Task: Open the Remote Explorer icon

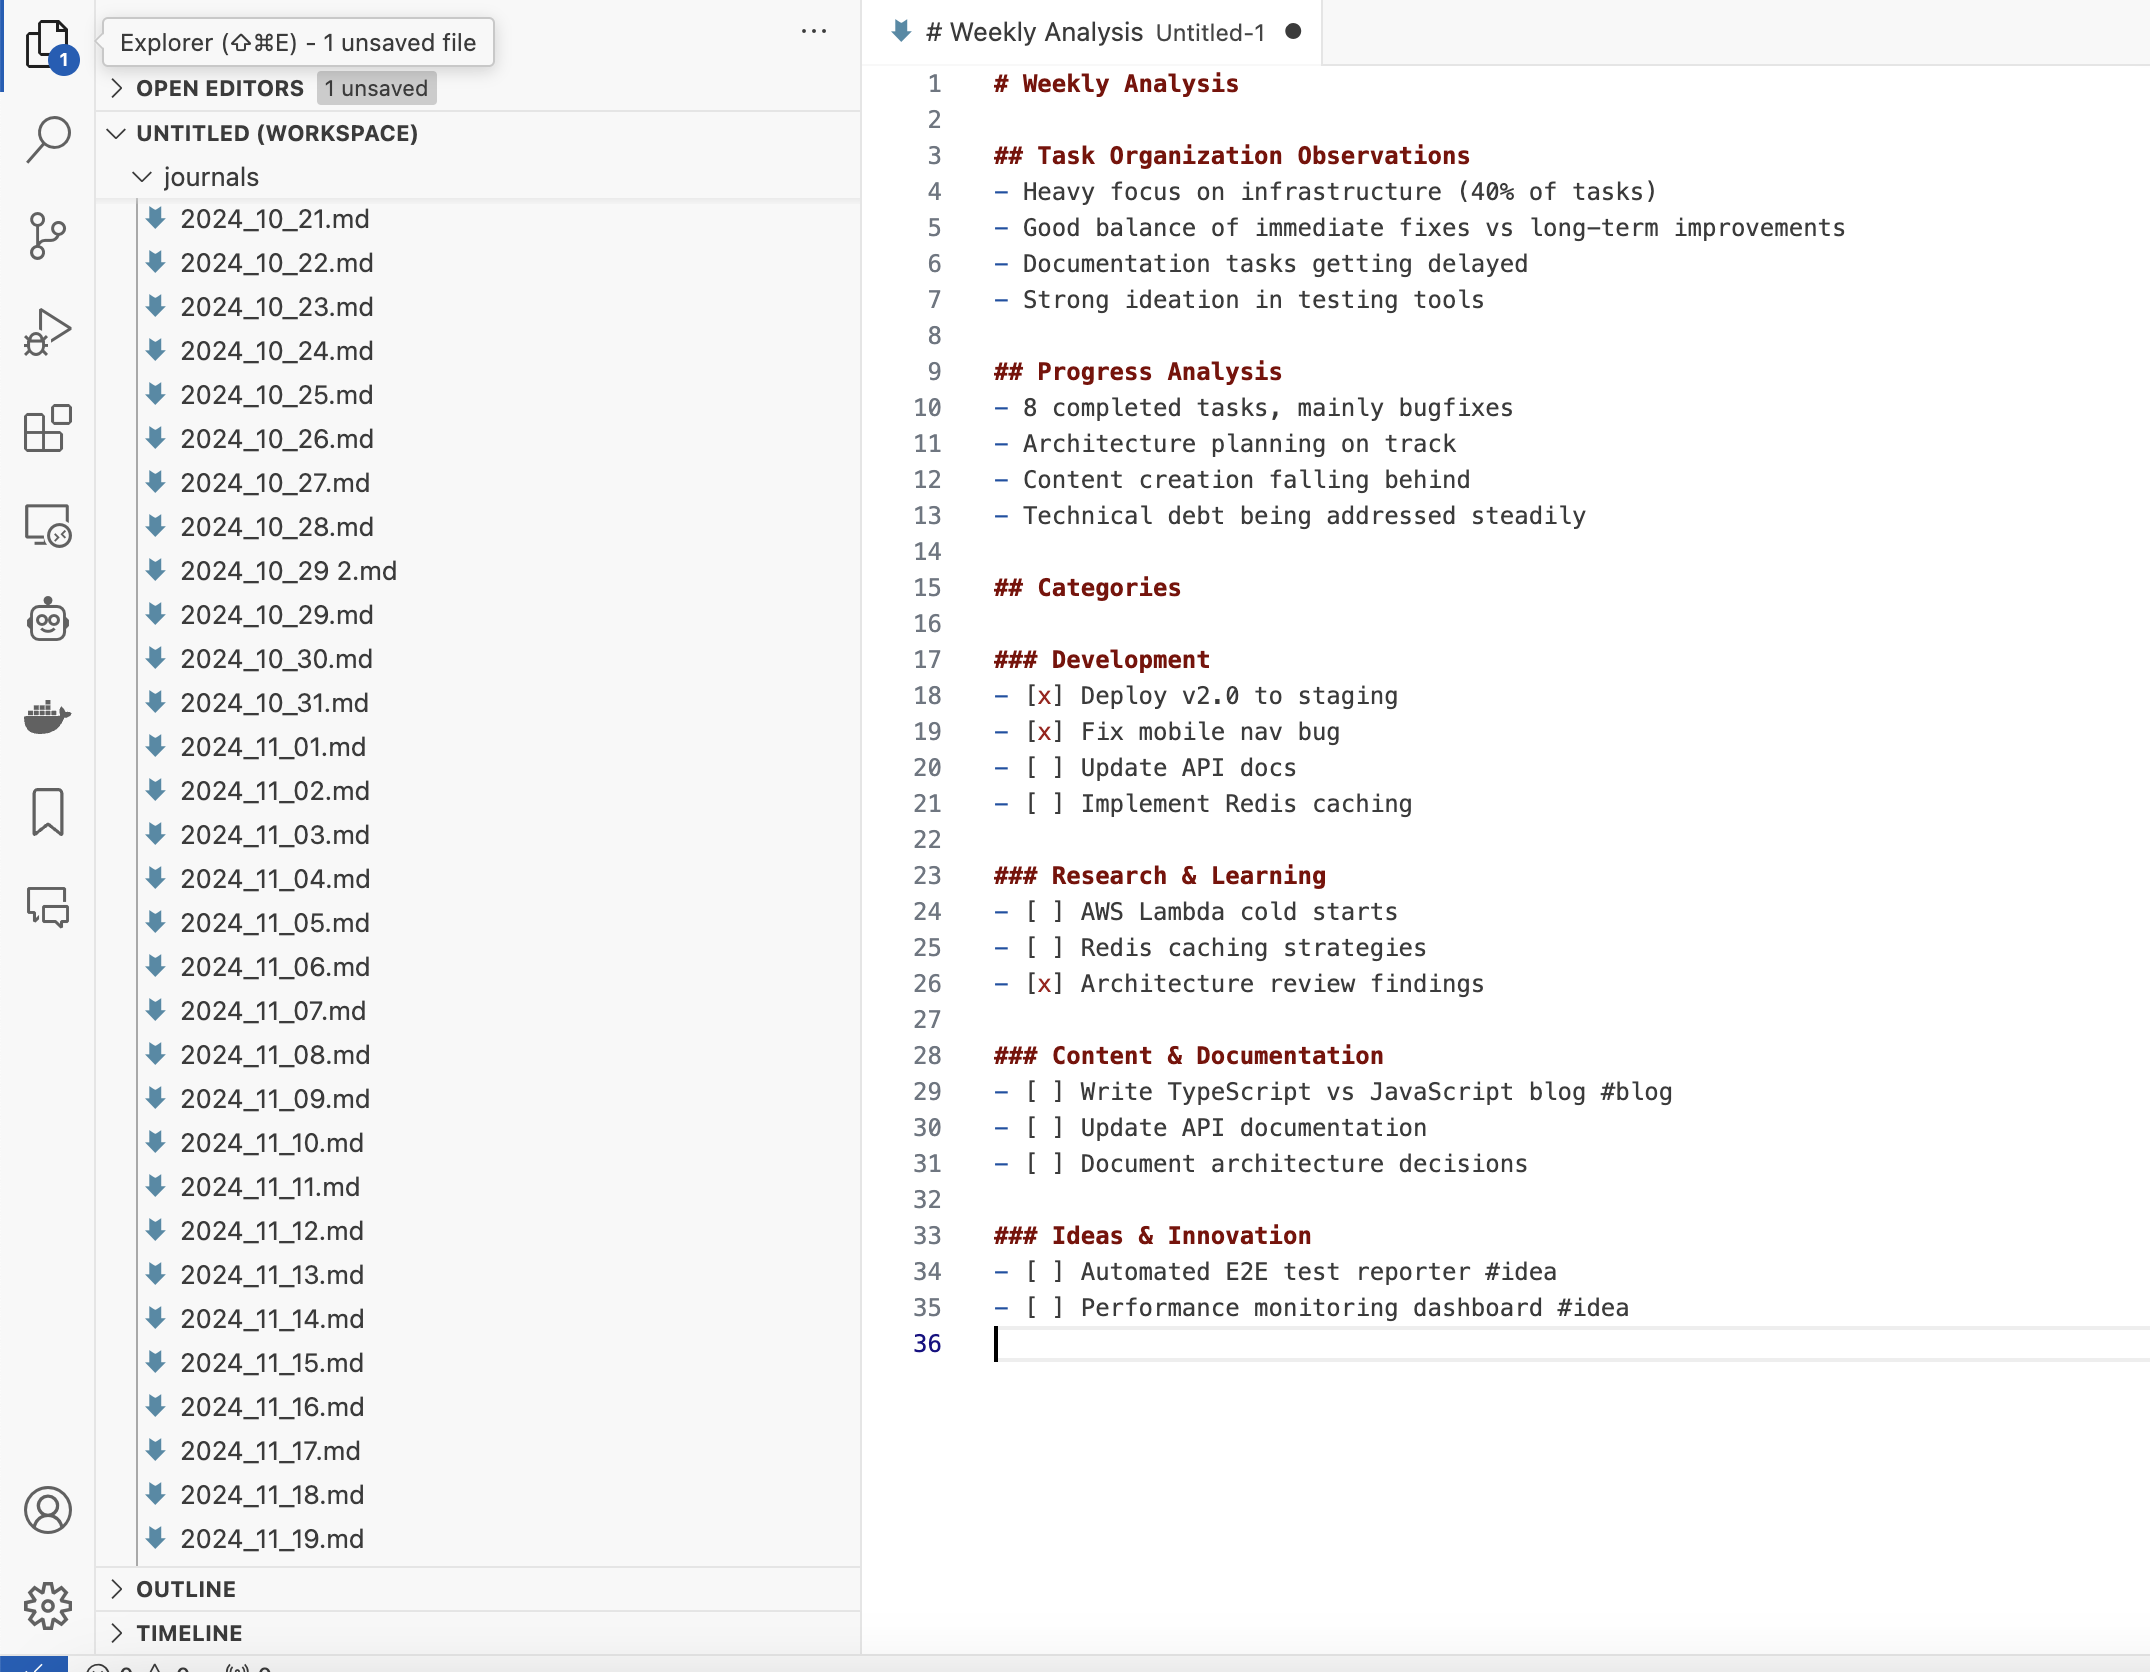Action: pyautogui.click(x=47, y=525)
